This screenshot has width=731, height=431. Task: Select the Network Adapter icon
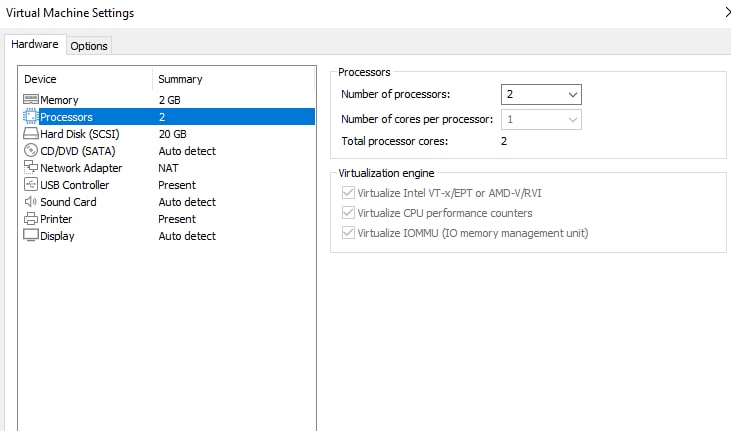31,167
